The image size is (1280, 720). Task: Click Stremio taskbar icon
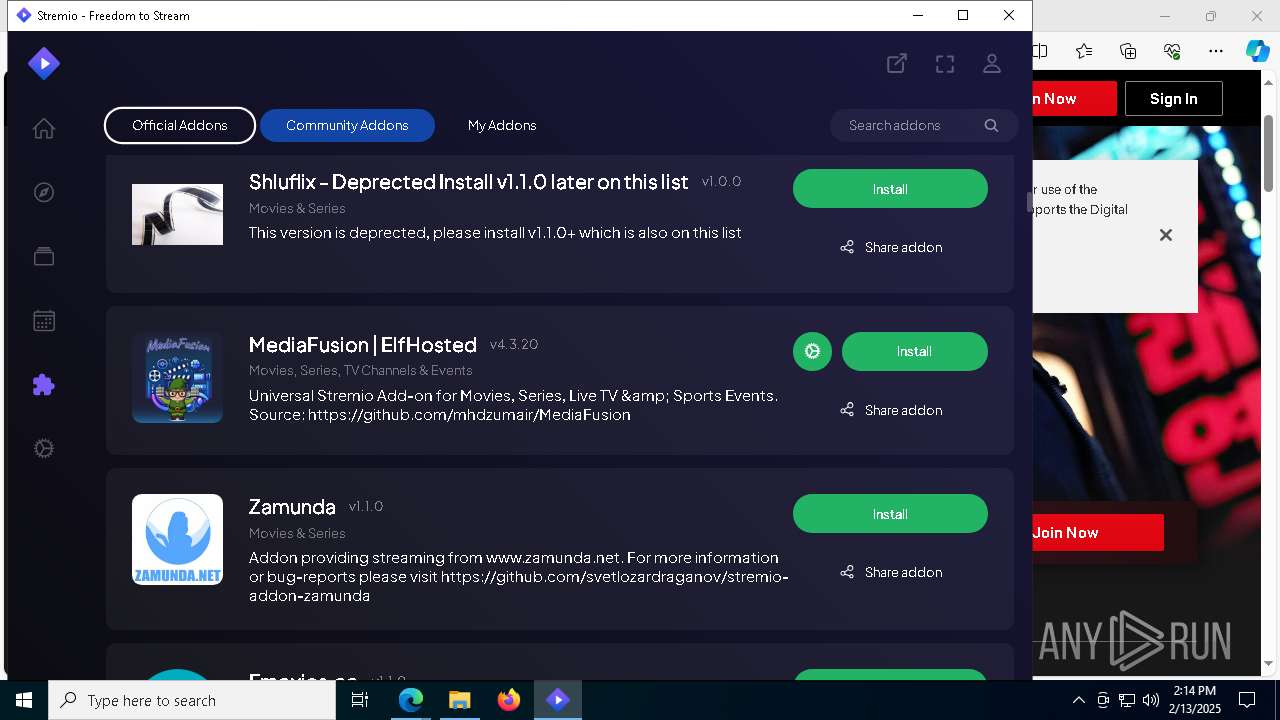click(558, 700)
